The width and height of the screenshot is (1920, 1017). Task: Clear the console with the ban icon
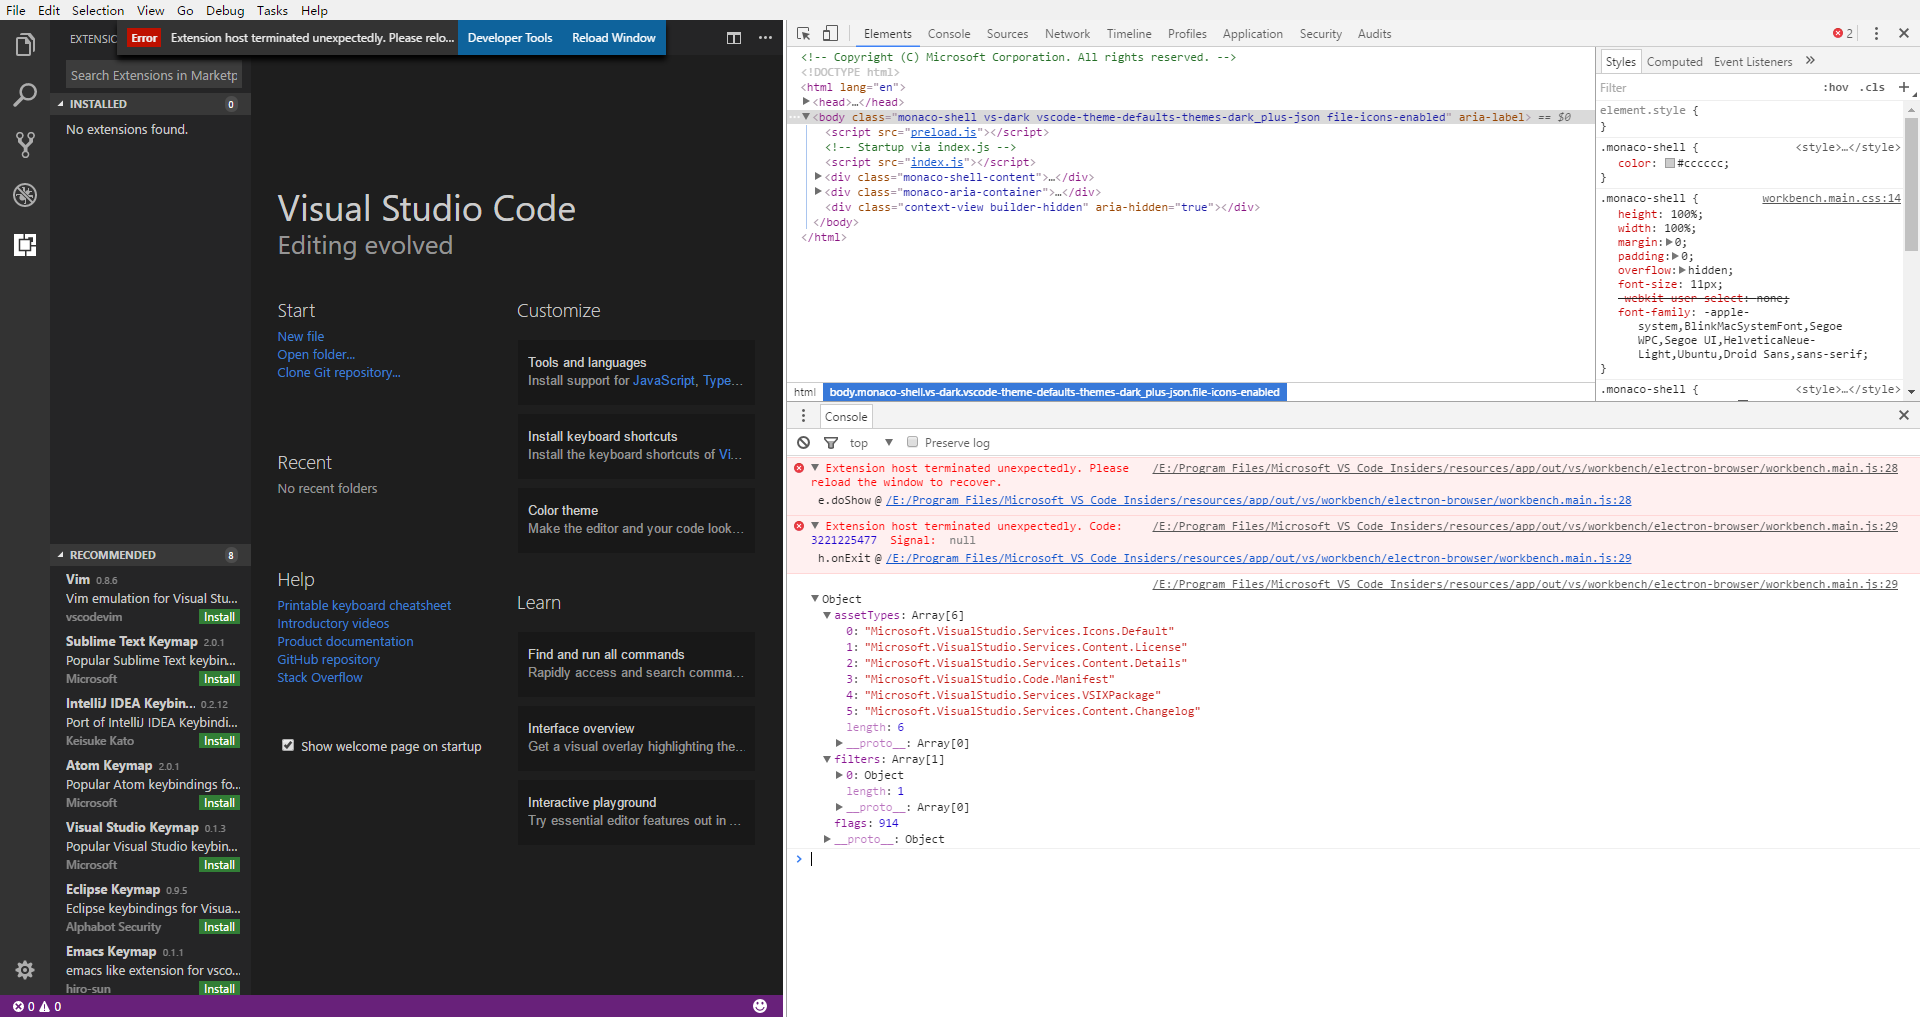(x=804, y=442)
